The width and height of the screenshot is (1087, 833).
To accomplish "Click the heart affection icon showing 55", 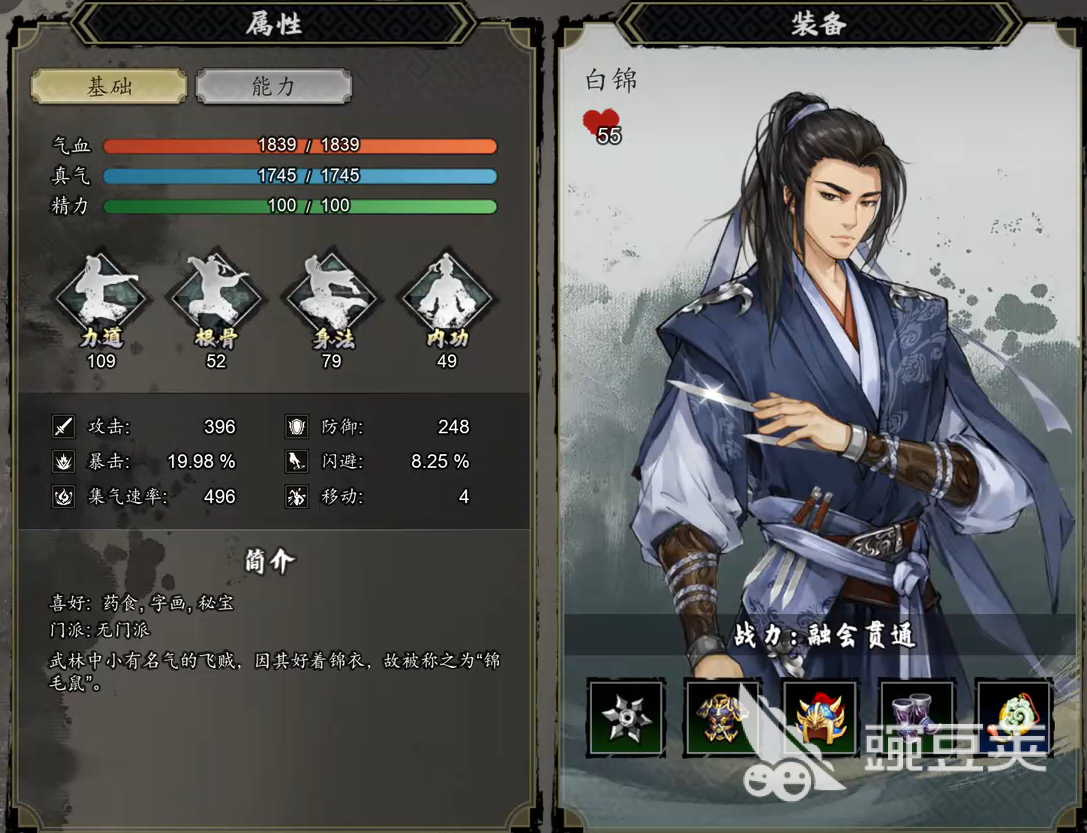I will pos(601,125).
